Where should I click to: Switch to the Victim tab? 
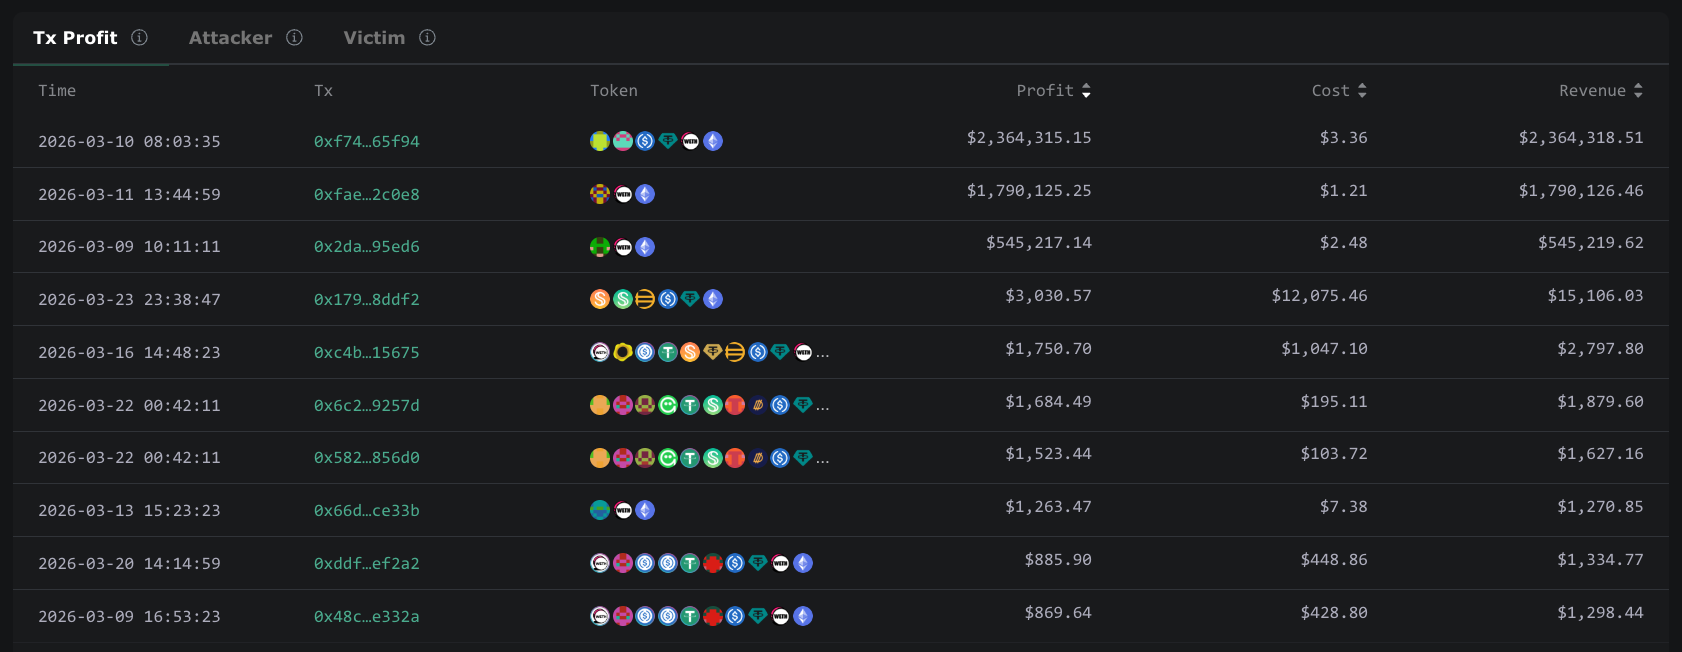pos(374,38)
